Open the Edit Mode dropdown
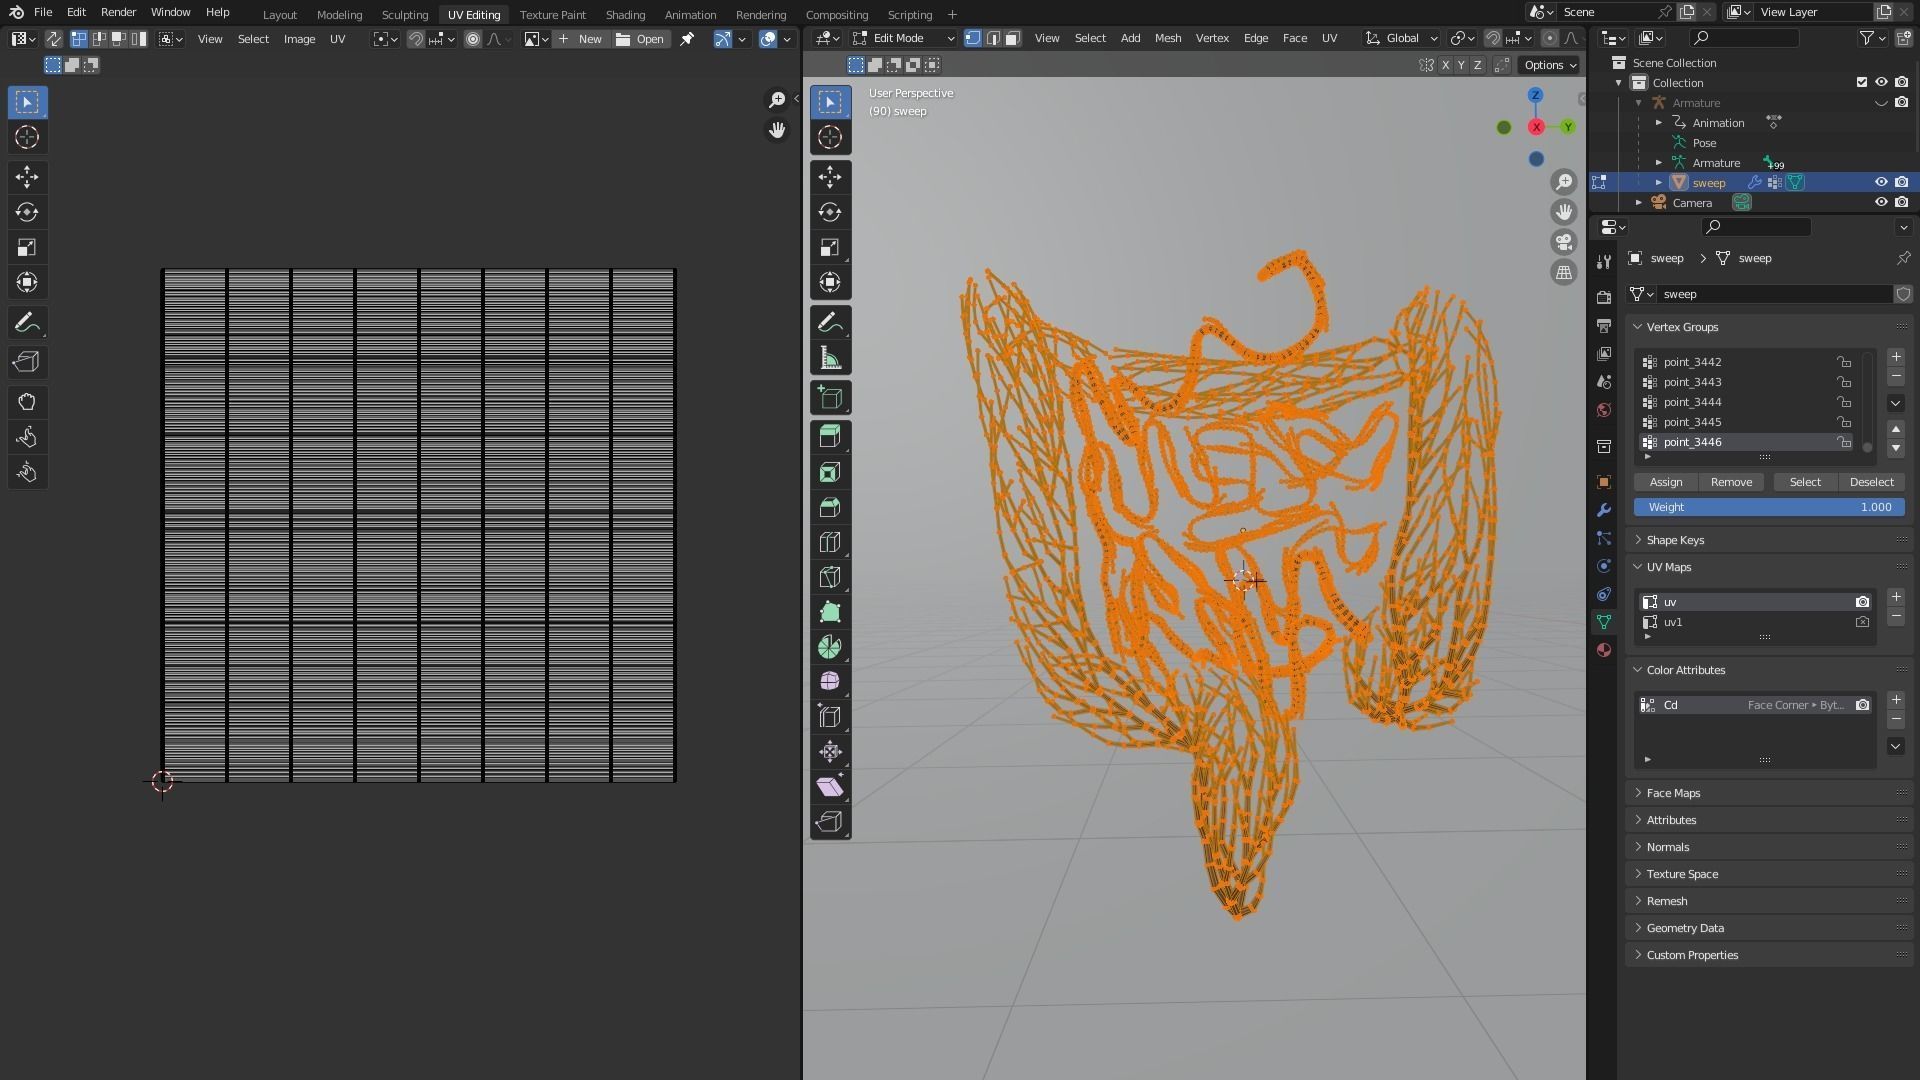Screen dimensions: 1920x1080 point(903,38)
